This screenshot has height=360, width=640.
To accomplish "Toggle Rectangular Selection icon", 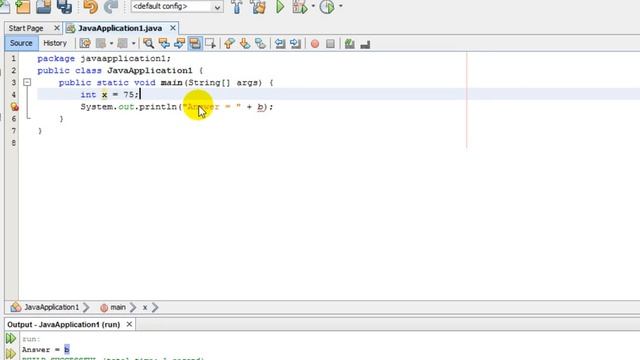I will [x=211, y=43].
